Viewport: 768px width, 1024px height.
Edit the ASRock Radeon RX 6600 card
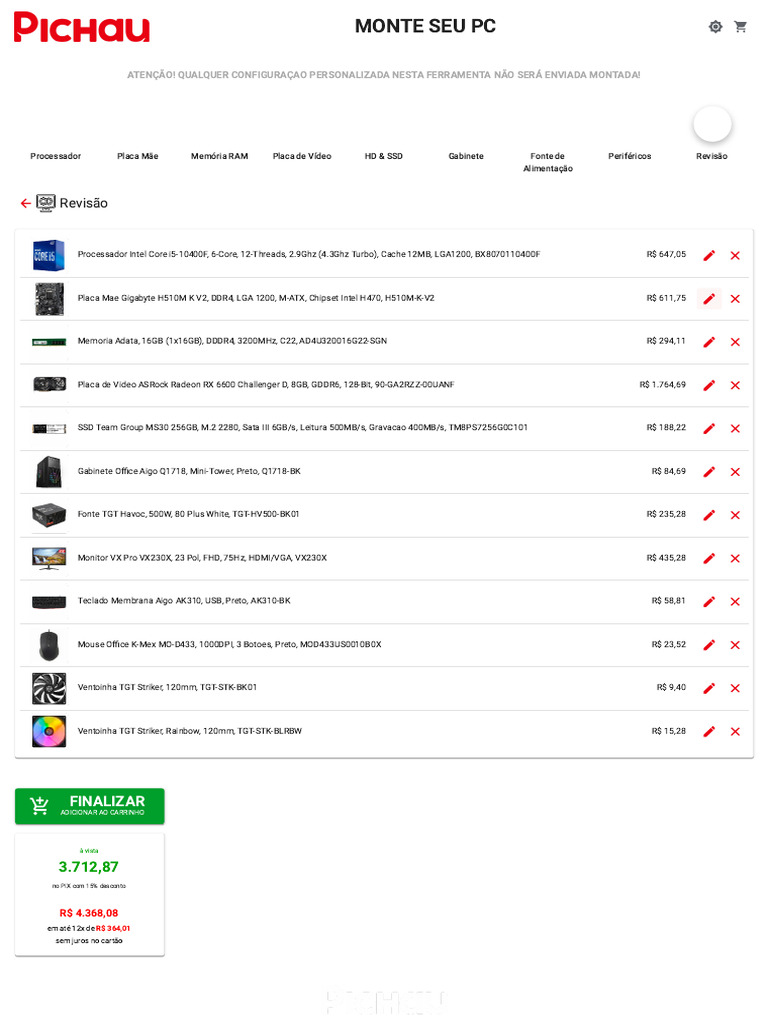(x=709, y=385)
